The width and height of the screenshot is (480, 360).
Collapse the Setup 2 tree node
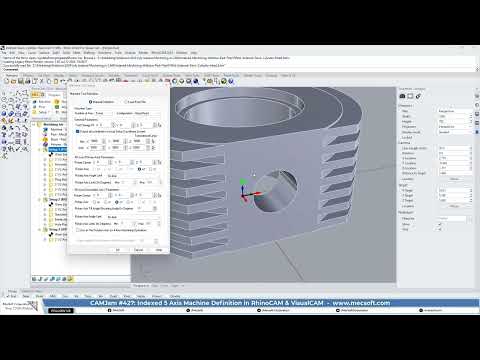tap(40, 199)
